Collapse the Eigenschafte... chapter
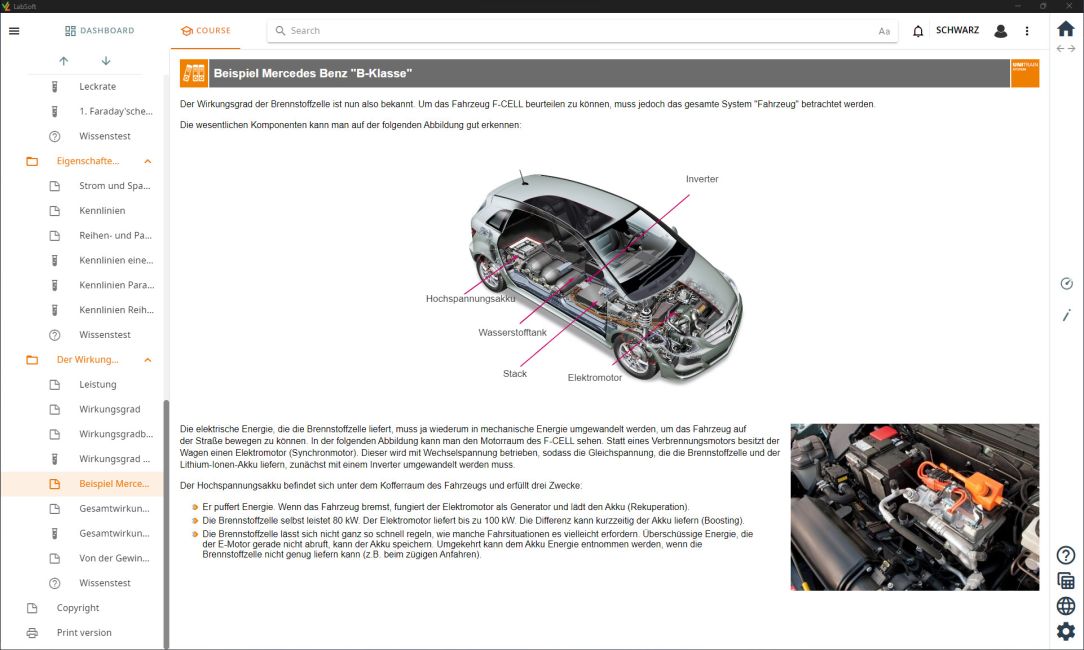This screenshot has width=1084, height=650. click(148, 161)
